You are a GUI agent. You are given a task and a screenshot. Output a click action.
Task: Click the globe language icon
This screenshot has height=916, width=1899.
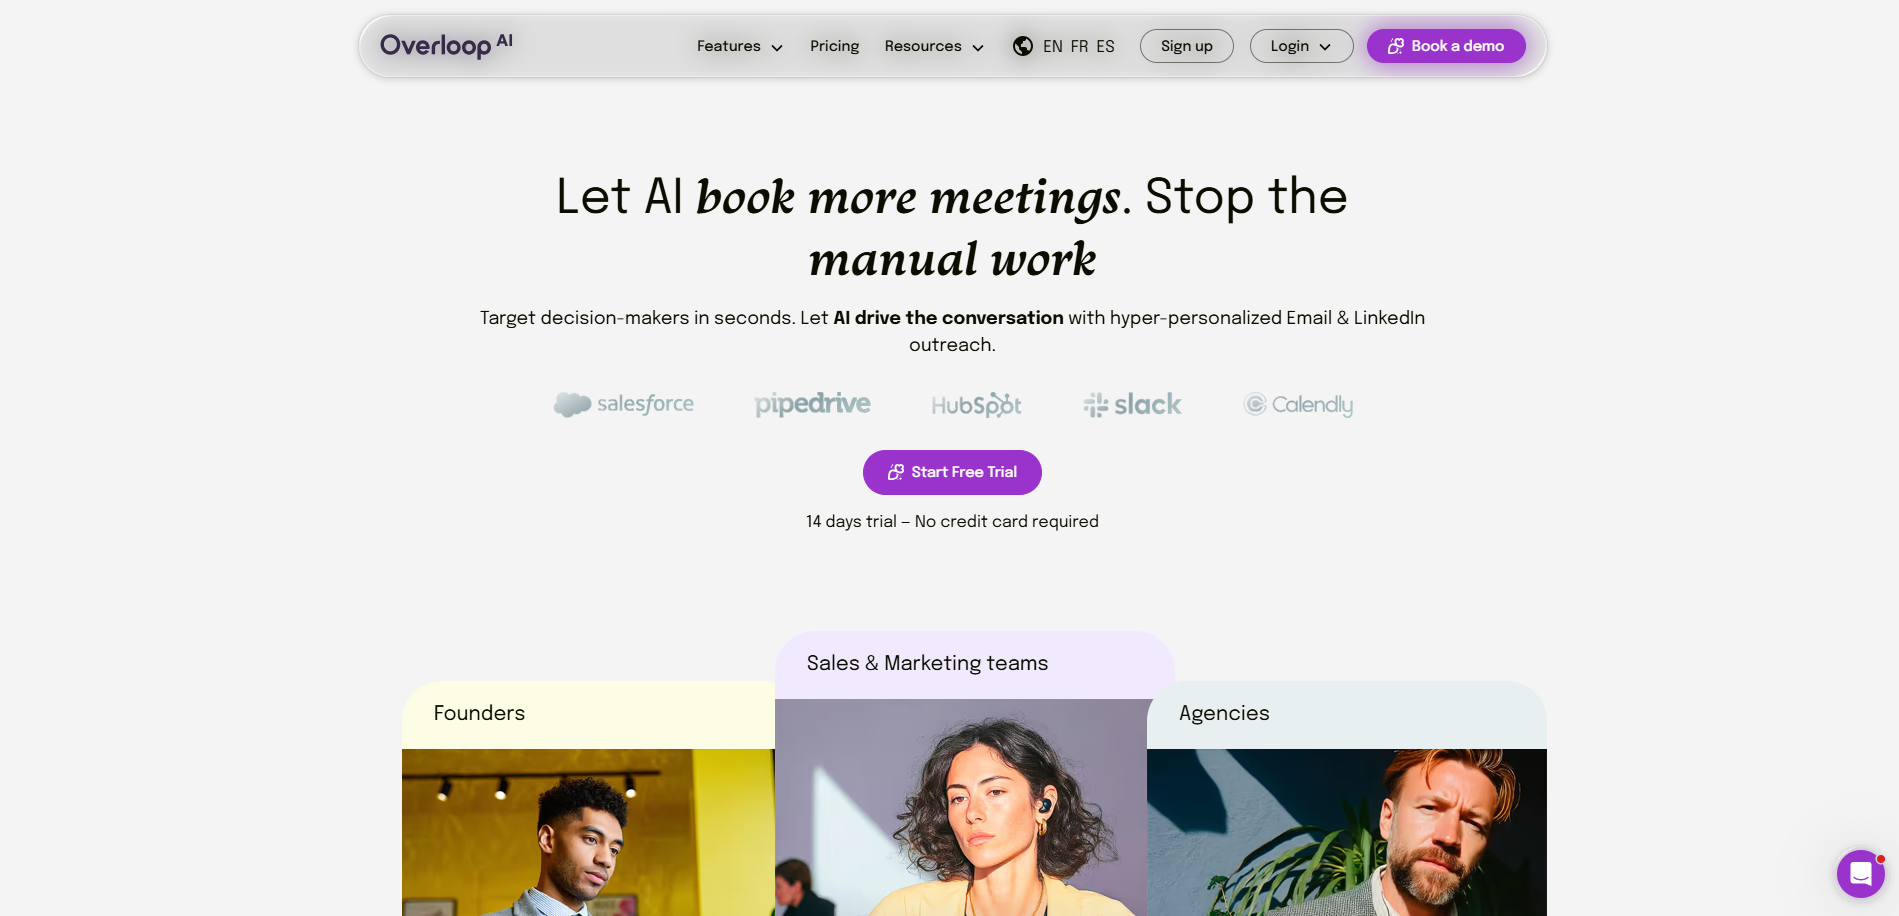click(1023, 46)
